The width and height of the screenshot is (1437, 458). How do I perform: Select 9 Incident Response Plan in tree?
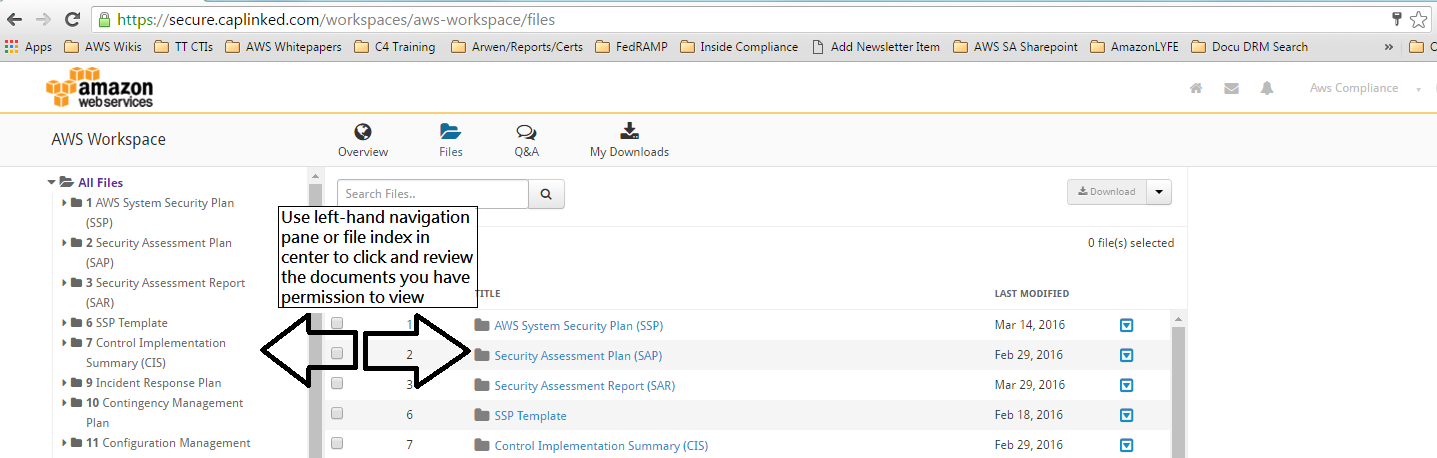coord(153,383)
